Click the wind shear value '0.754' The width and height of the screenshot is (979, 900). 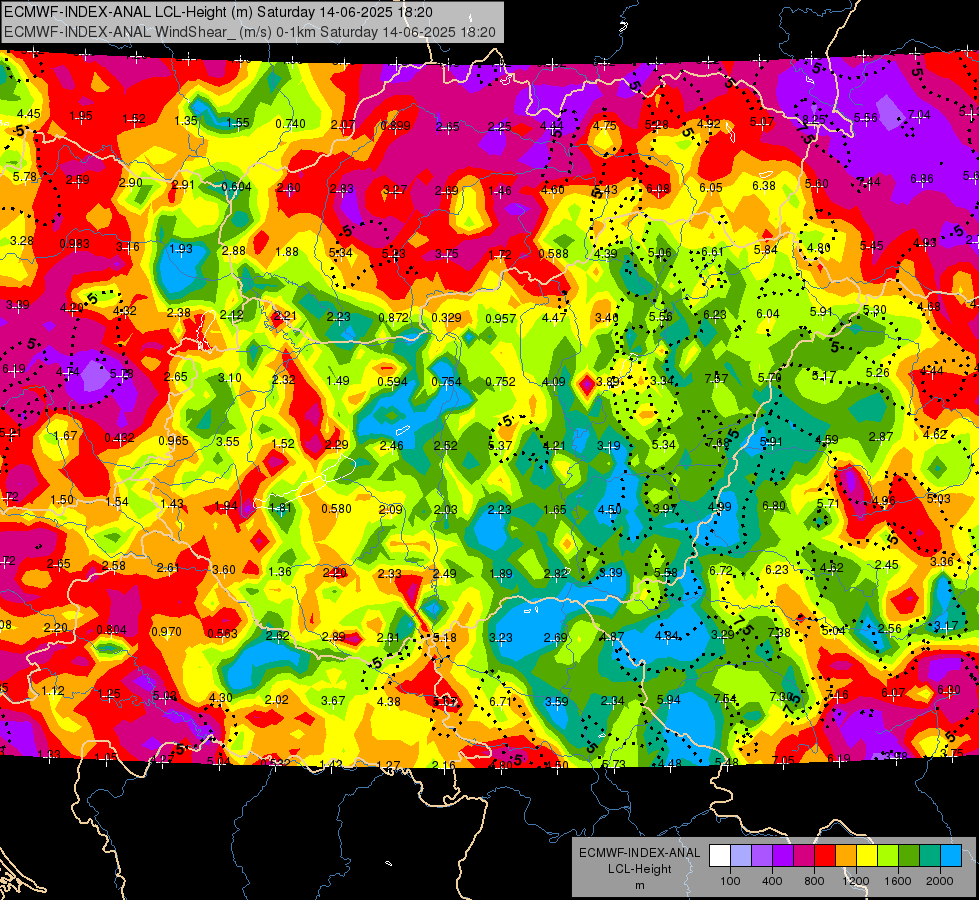446,382
